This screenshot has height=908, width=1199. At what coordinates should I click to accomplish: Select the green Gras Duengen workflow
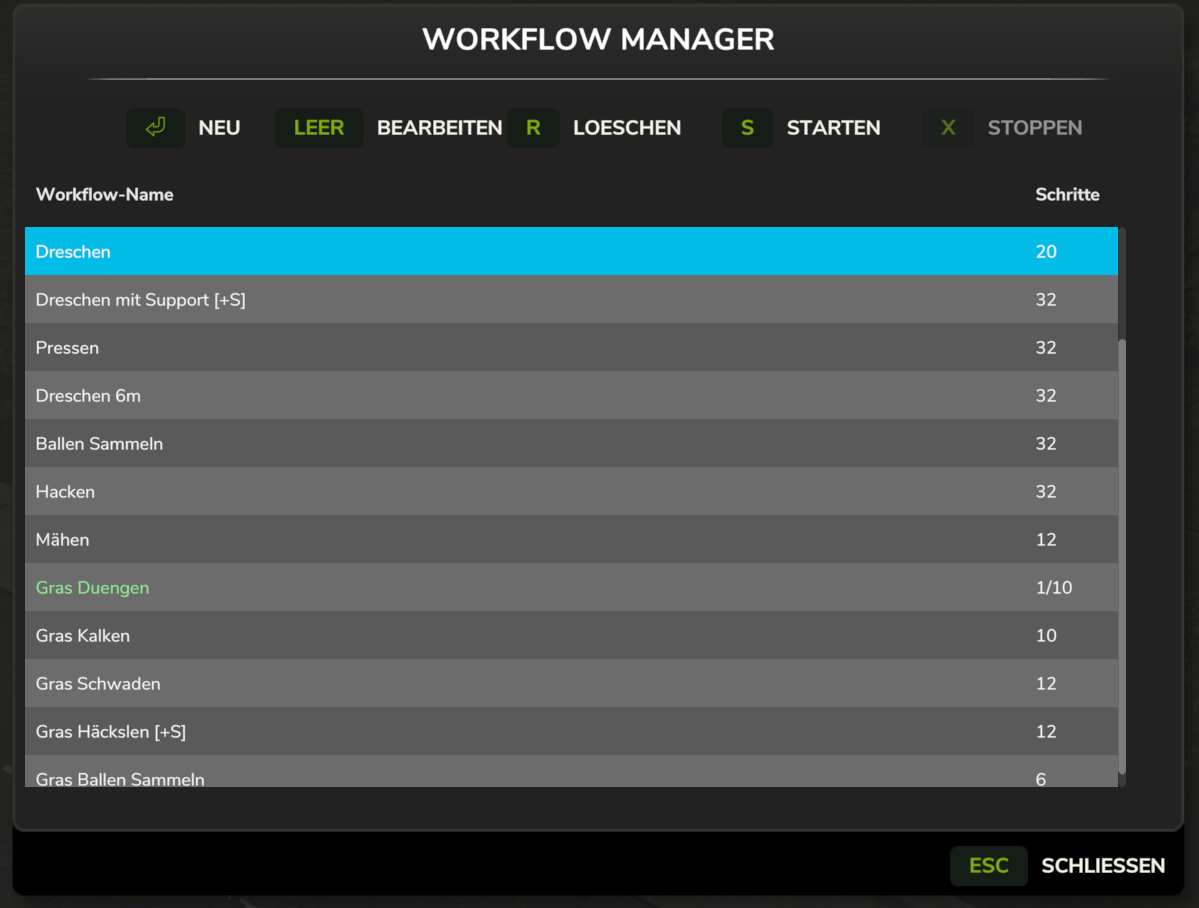pyautogui.click(x=571, y=587)
